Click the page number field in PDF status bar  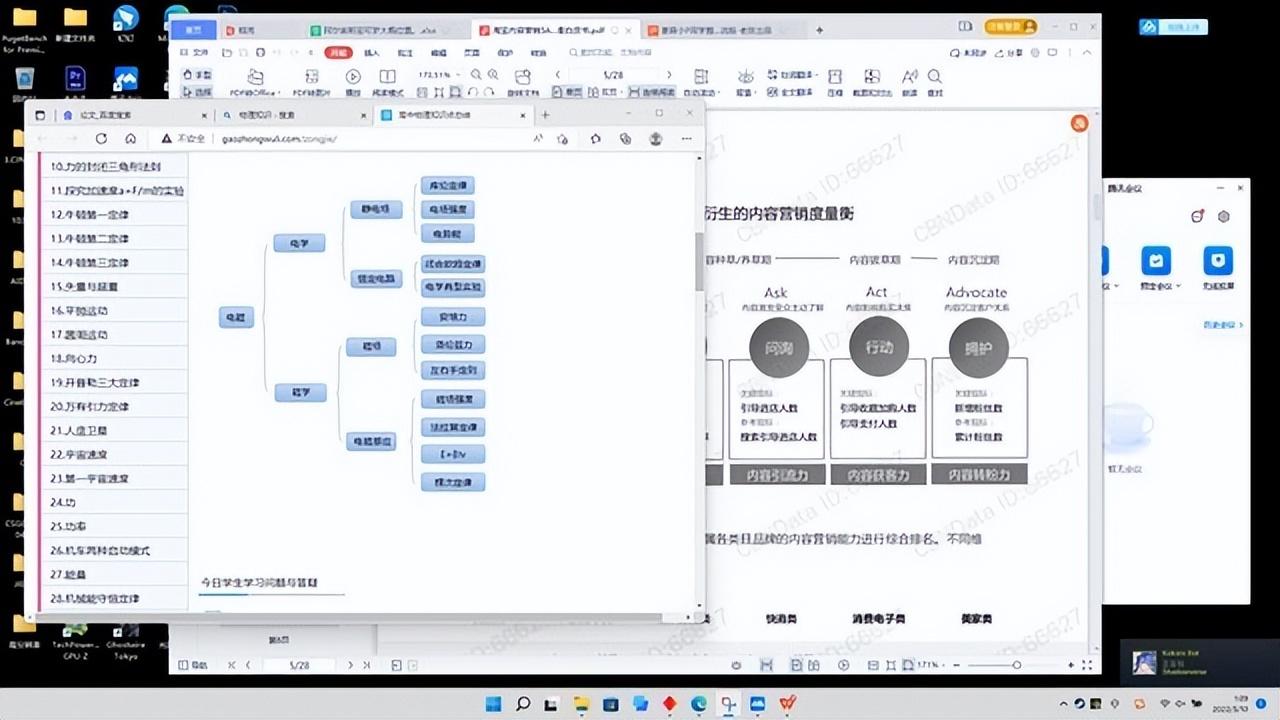tap(299, 665)
